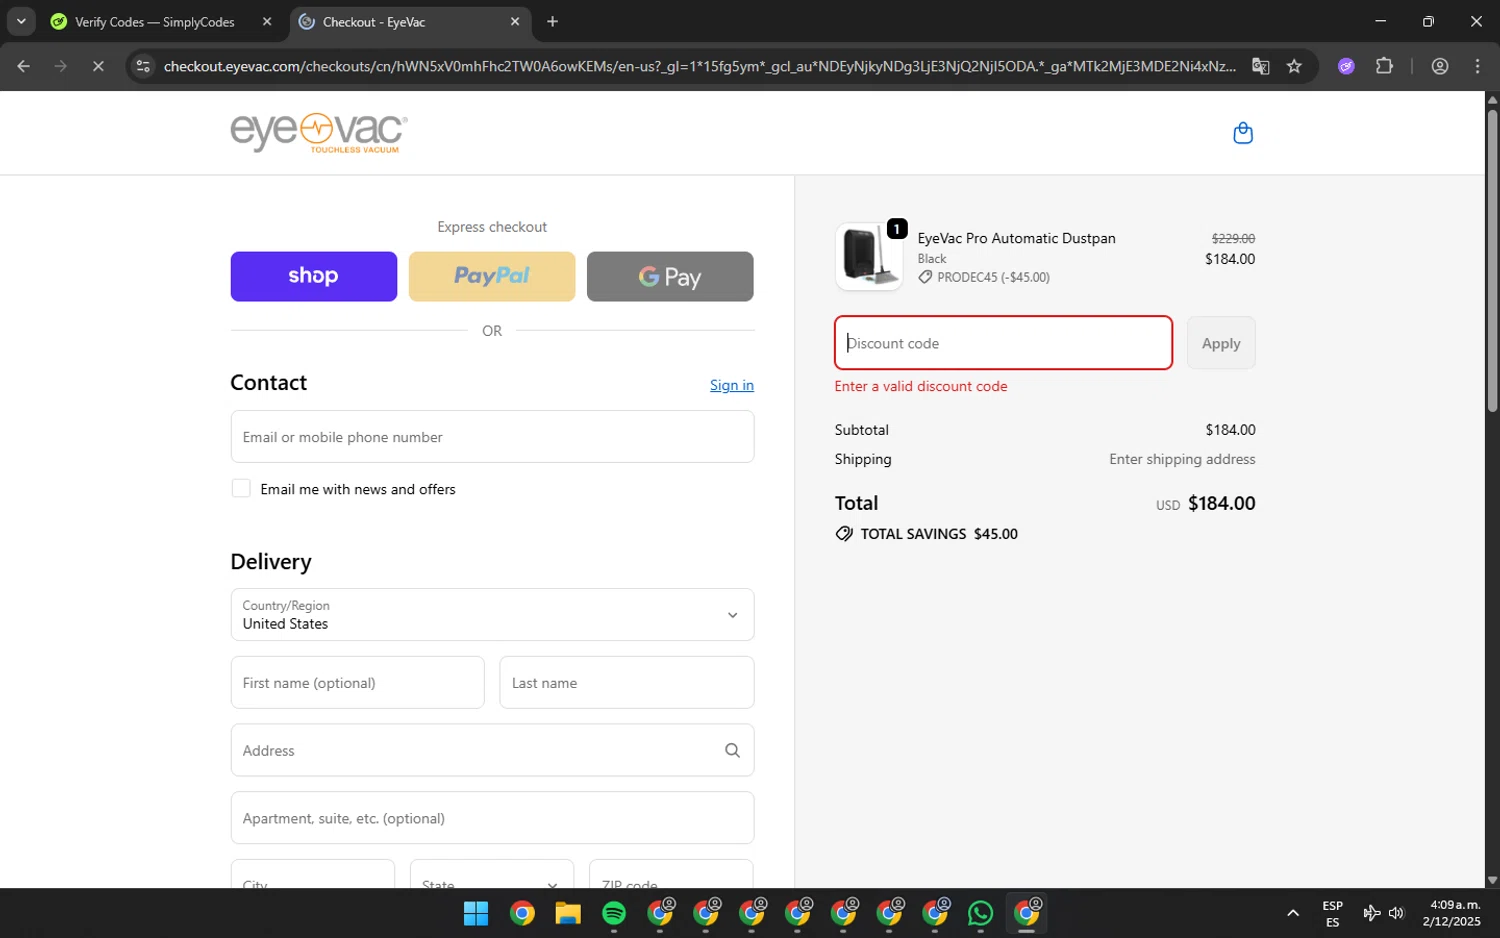Viewport: 1500px width, 938px height.
Task: Choose PayPal express checkout
Action: click(x=492, y=276)
